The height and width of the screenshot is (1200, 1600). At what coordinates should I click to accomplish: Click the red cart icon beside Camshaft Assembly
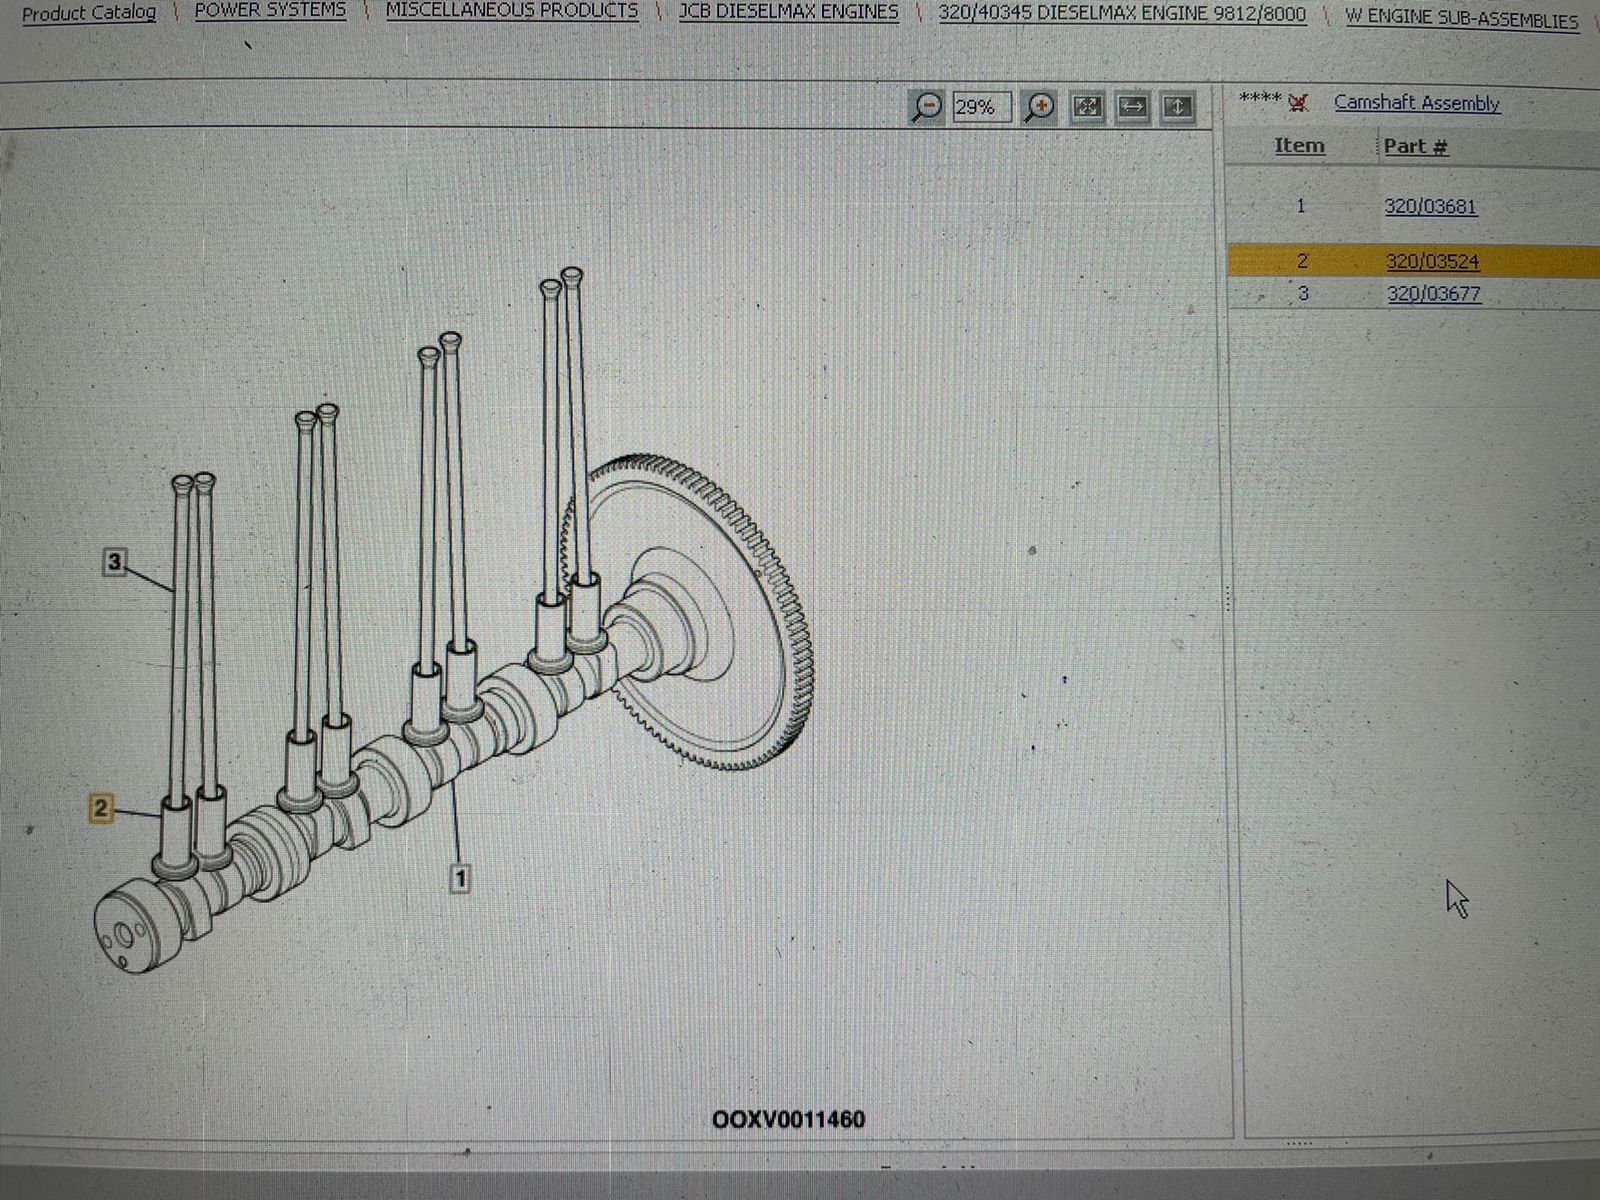click(x=1298, y=102)
